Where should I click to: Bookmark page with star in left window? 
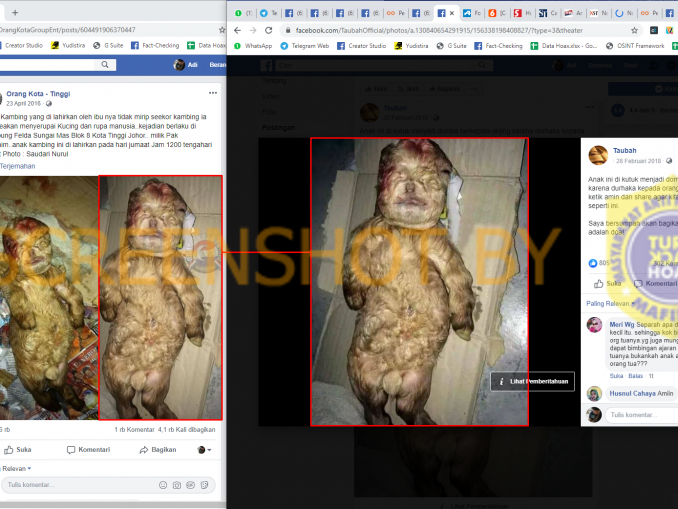pos(222,30)
